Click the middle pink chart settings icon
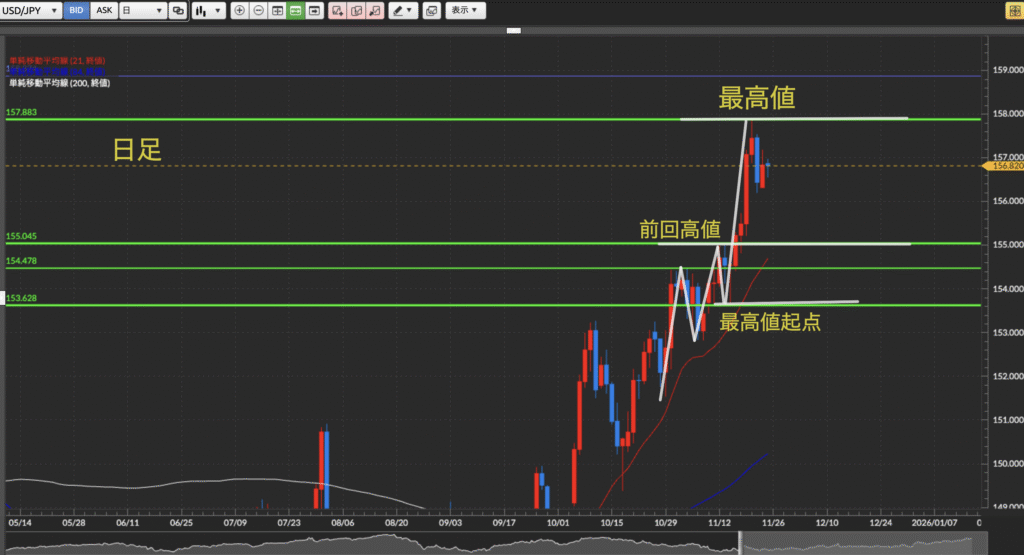Screen dimensions: 1024x555 pos(355,11)
